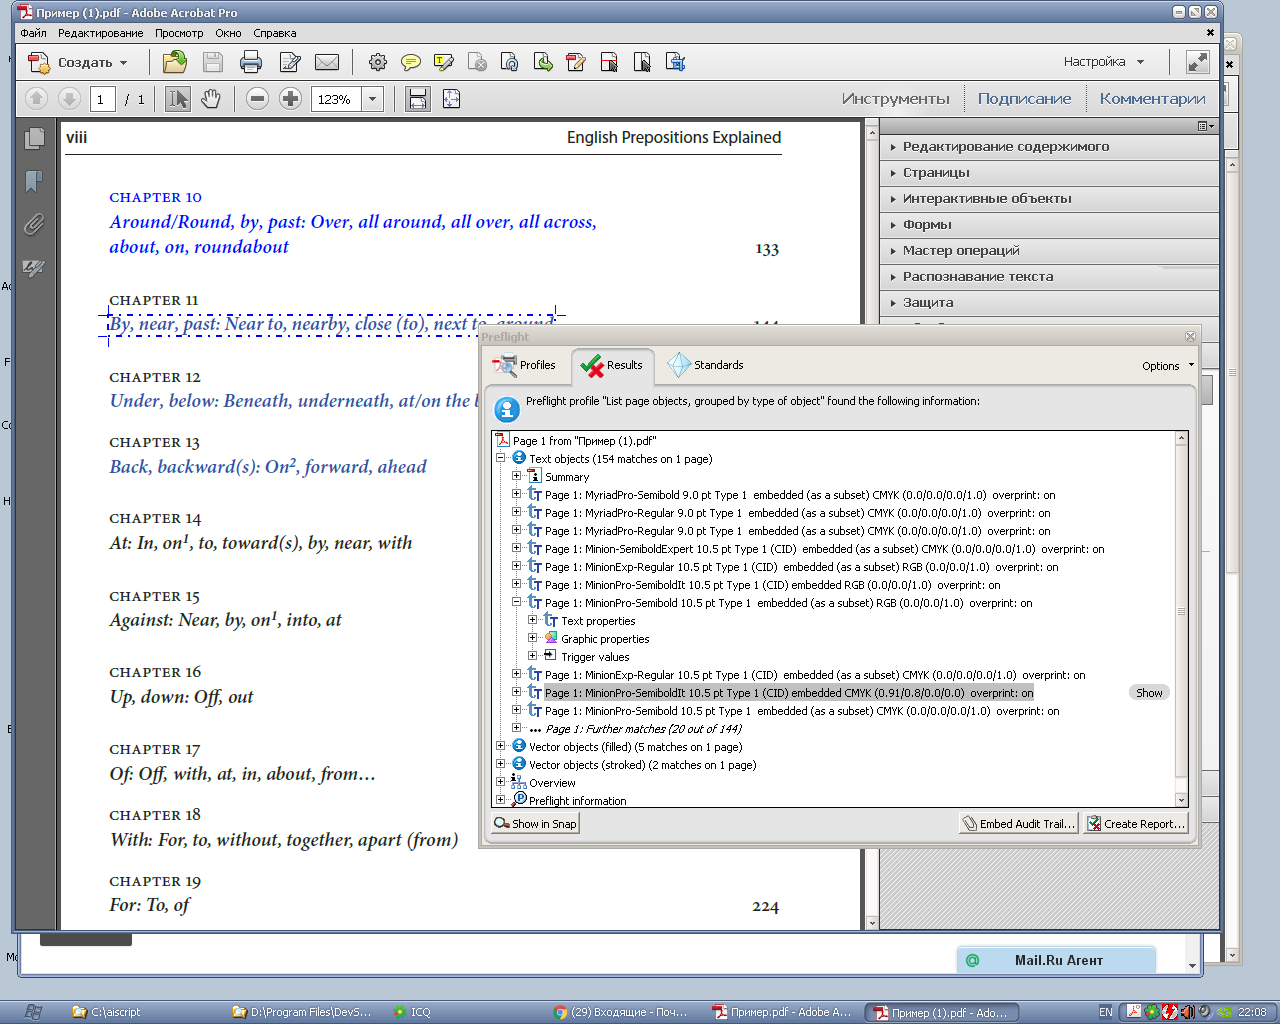1280x1024 pixels.
Task: Open the zoom percentage dropdown arrow
Action: click(x=373, y=99)
